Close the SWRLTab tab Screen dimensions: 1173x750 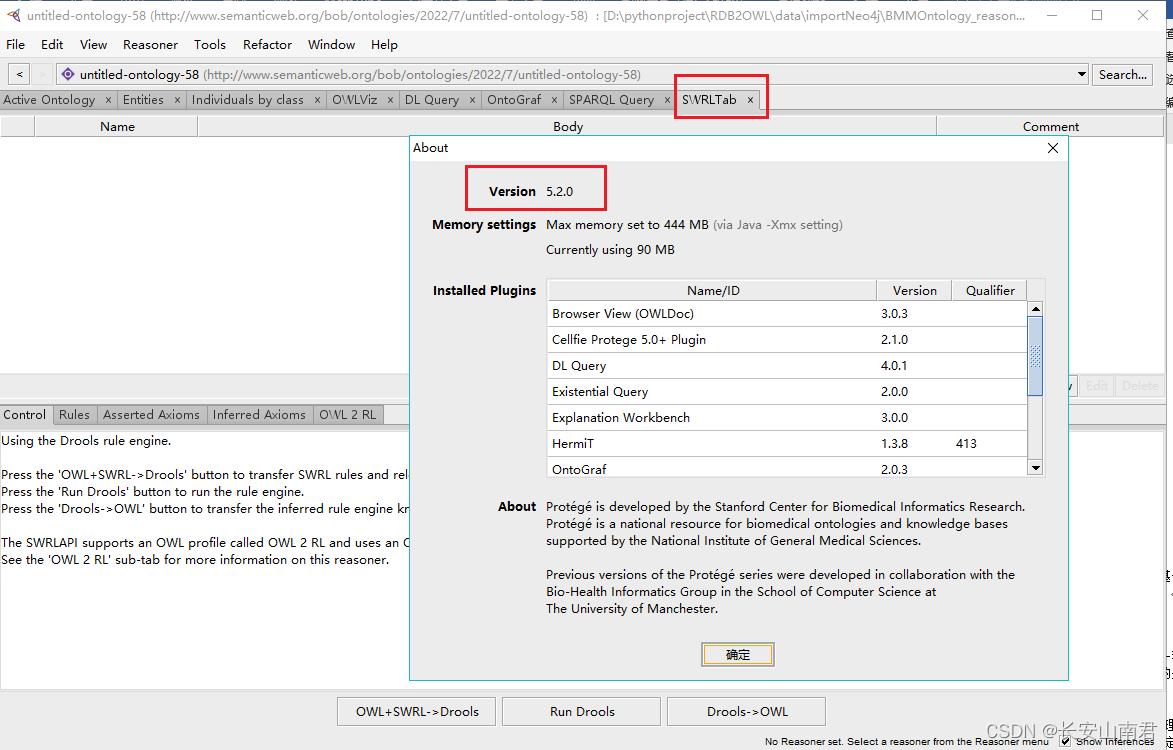click(x=750, y=99)
